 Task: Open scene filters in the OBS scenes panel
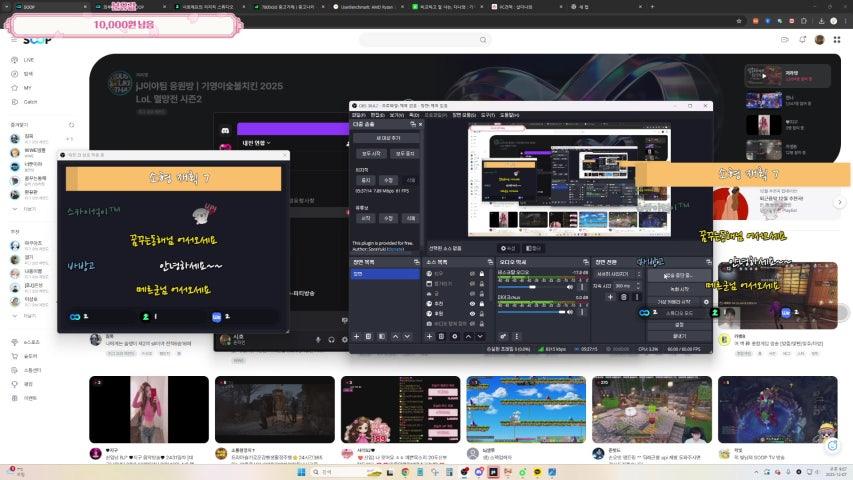(x=381, y=336)
